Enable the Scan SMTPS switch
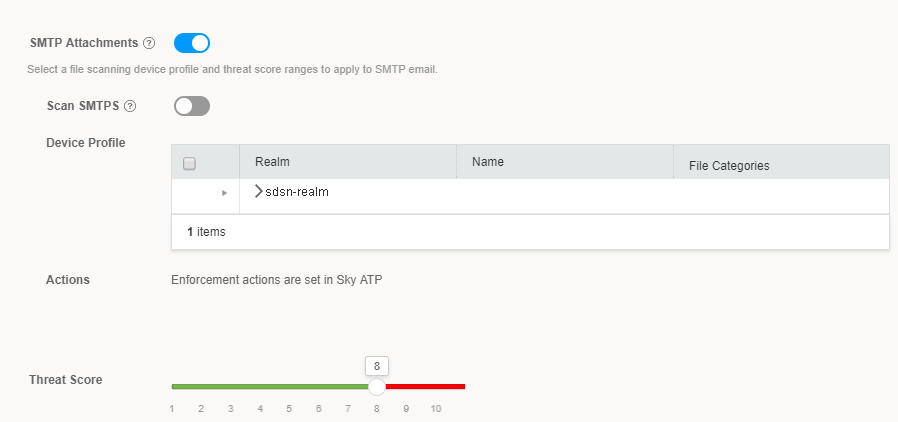The width and height of the screenshot is (898, 422). pos(192,105)
